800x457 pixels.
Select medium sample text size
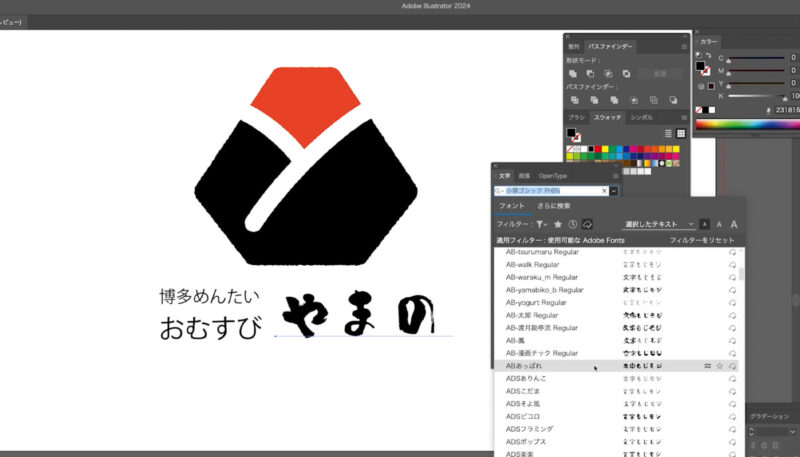719,224
